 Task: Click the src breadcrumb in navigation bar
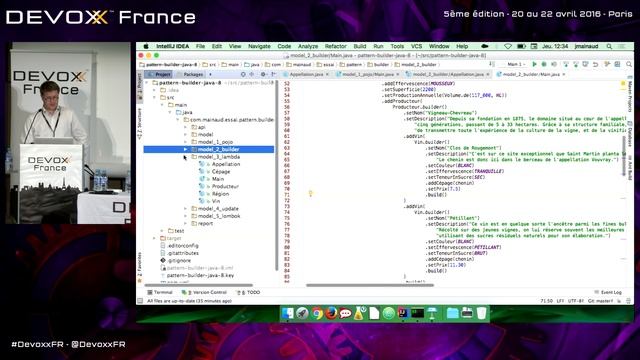coord(209,64)
